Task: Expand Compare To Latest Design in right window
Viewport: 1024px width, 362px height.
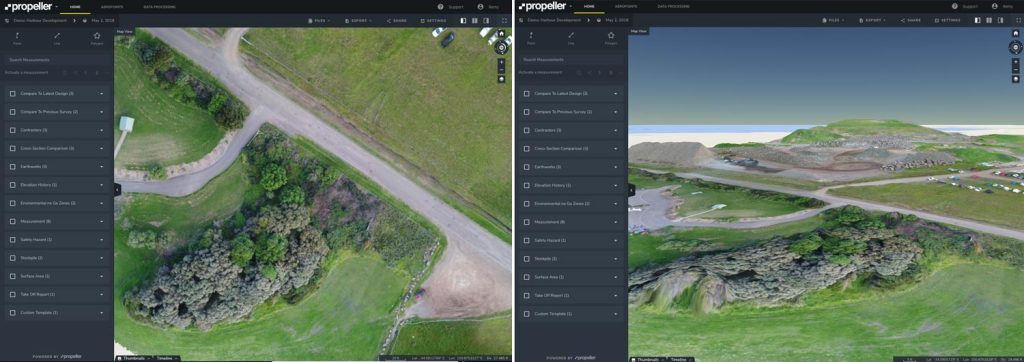Action: pos(616,93)
